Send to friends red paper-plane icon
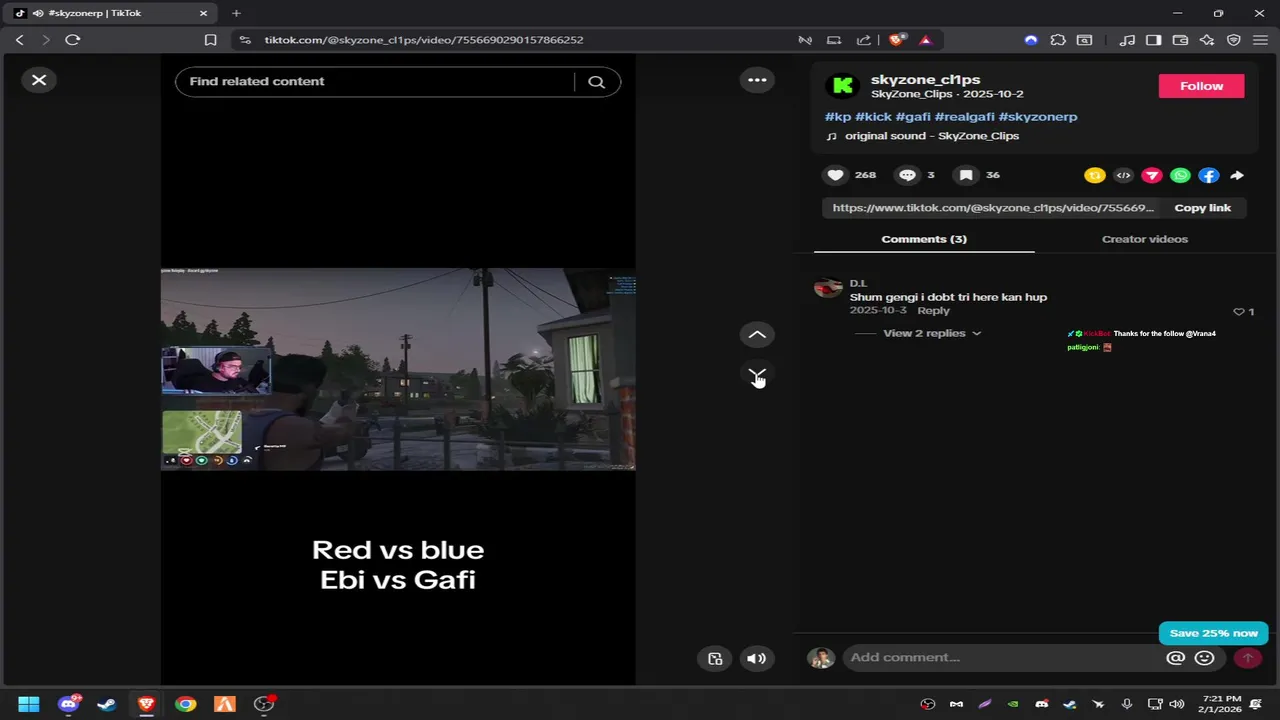The height and width of the screenshot is (720, 1280). coord(1152,175)
